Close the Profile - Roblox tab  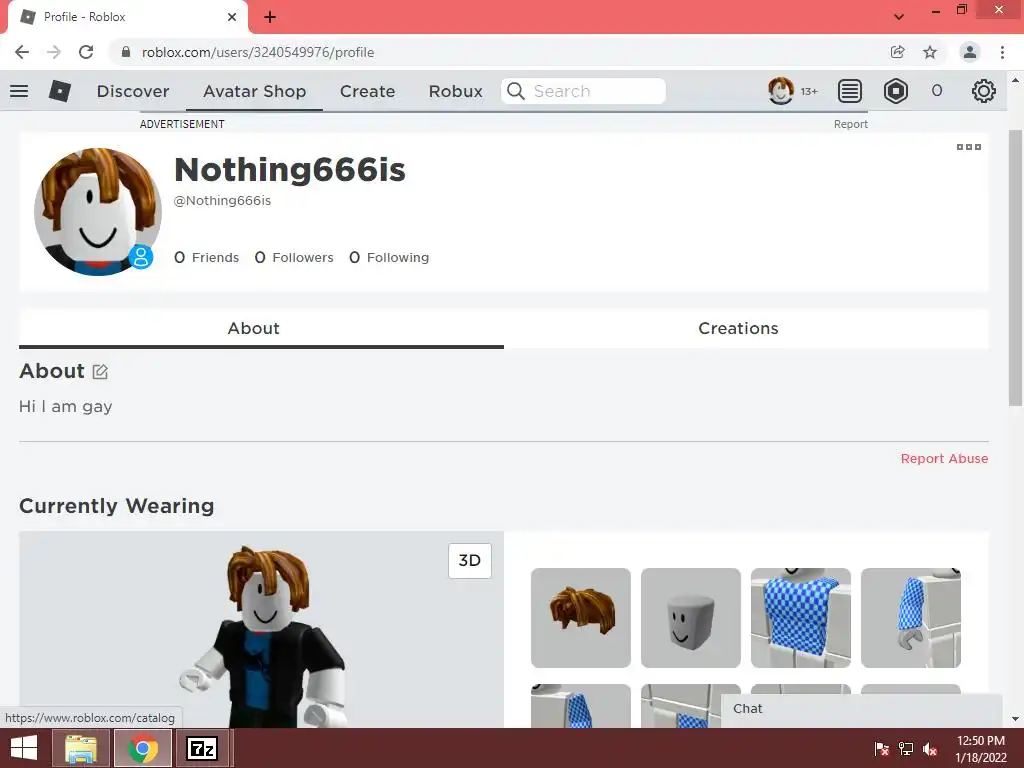pos(232,17)
